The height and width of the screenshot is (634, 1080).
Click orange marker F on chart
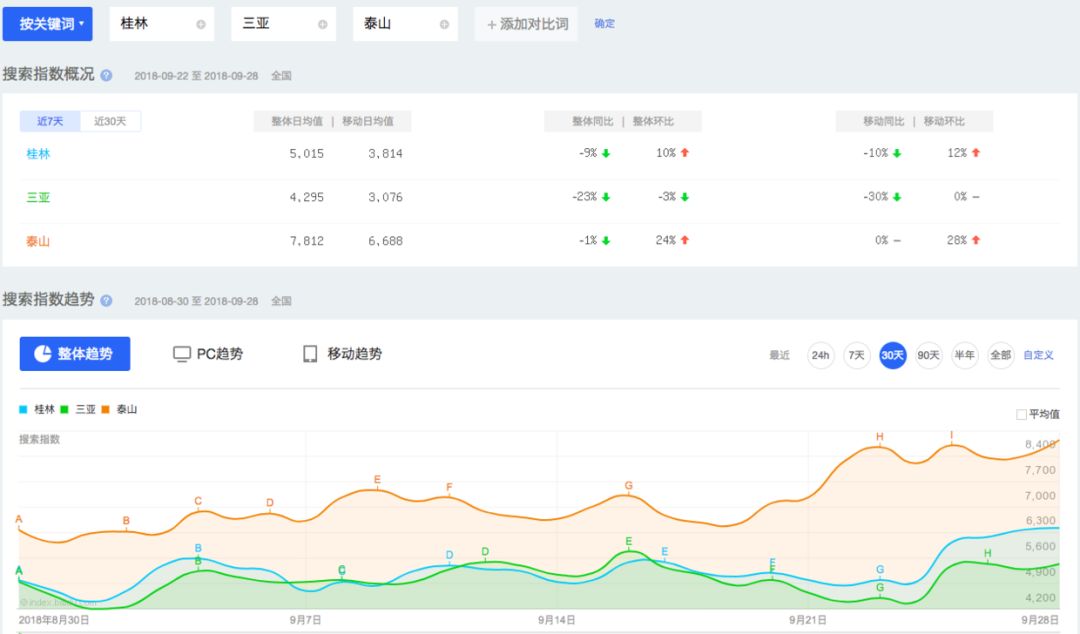pyautogui.click(x=449, y=487)
